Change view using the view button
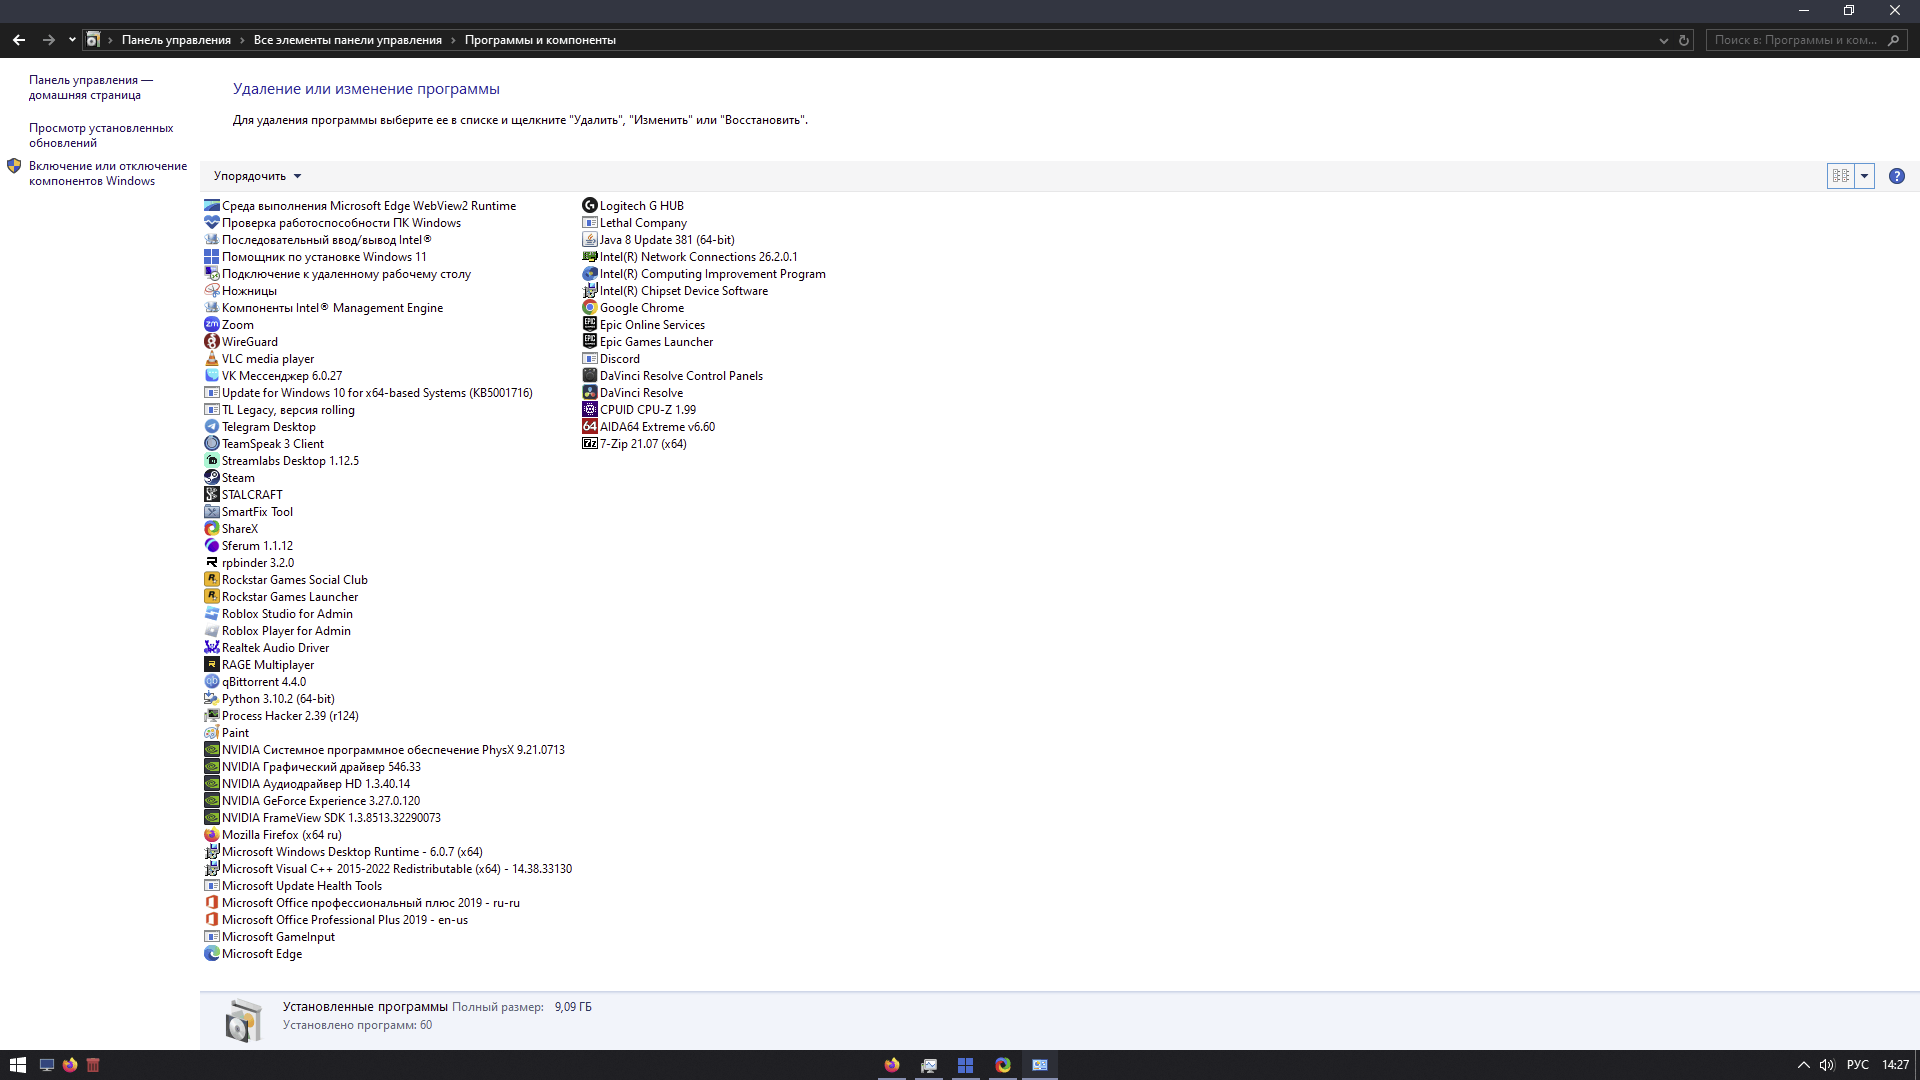Image resolution: width=1920 pixels, height=1080 pixels. coord(1841,176)
